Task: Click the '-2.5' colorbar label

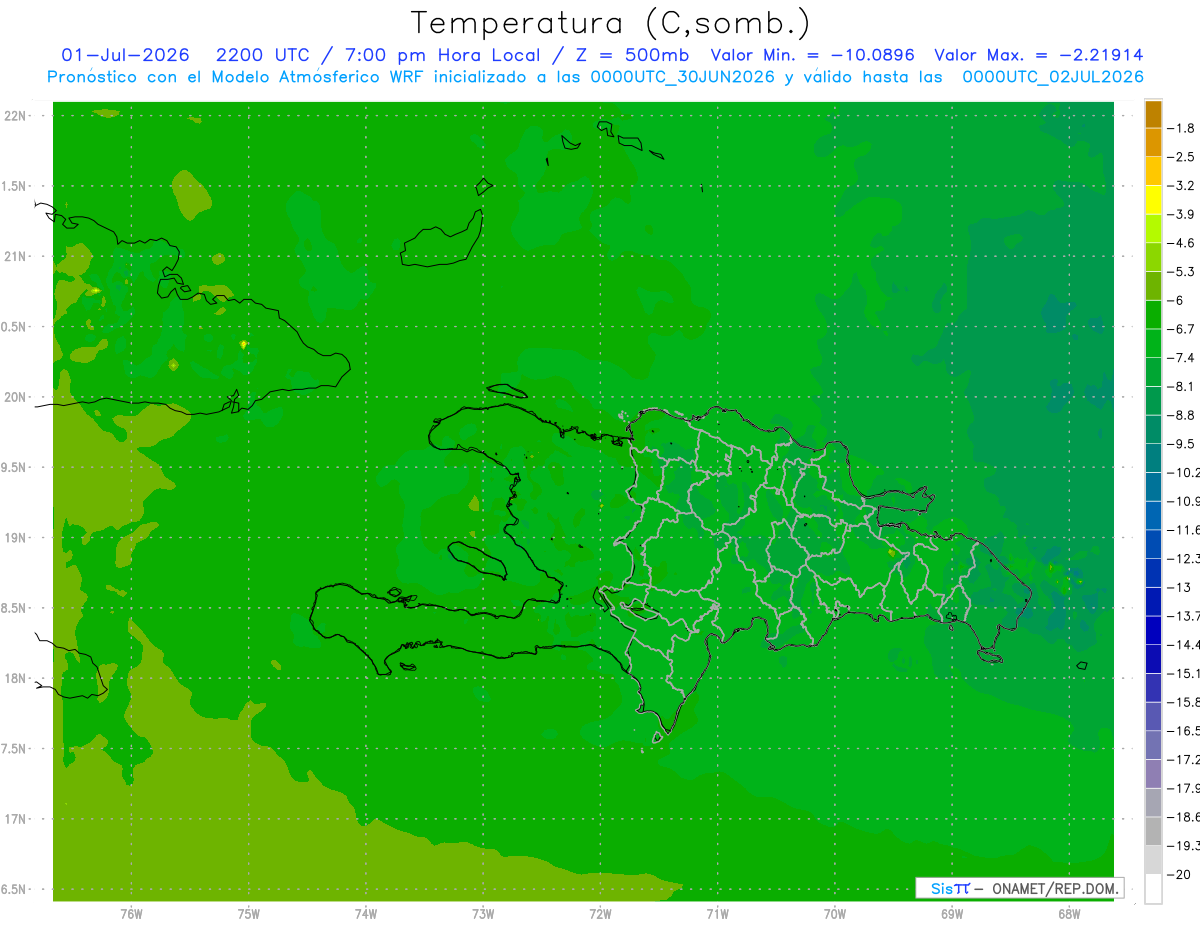Action: tap(1181, 157)
